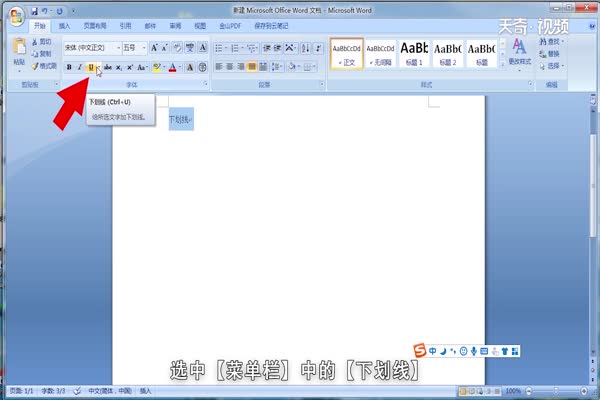
Task: Expand the font group dialog launcher
Action: pos(204,85)
